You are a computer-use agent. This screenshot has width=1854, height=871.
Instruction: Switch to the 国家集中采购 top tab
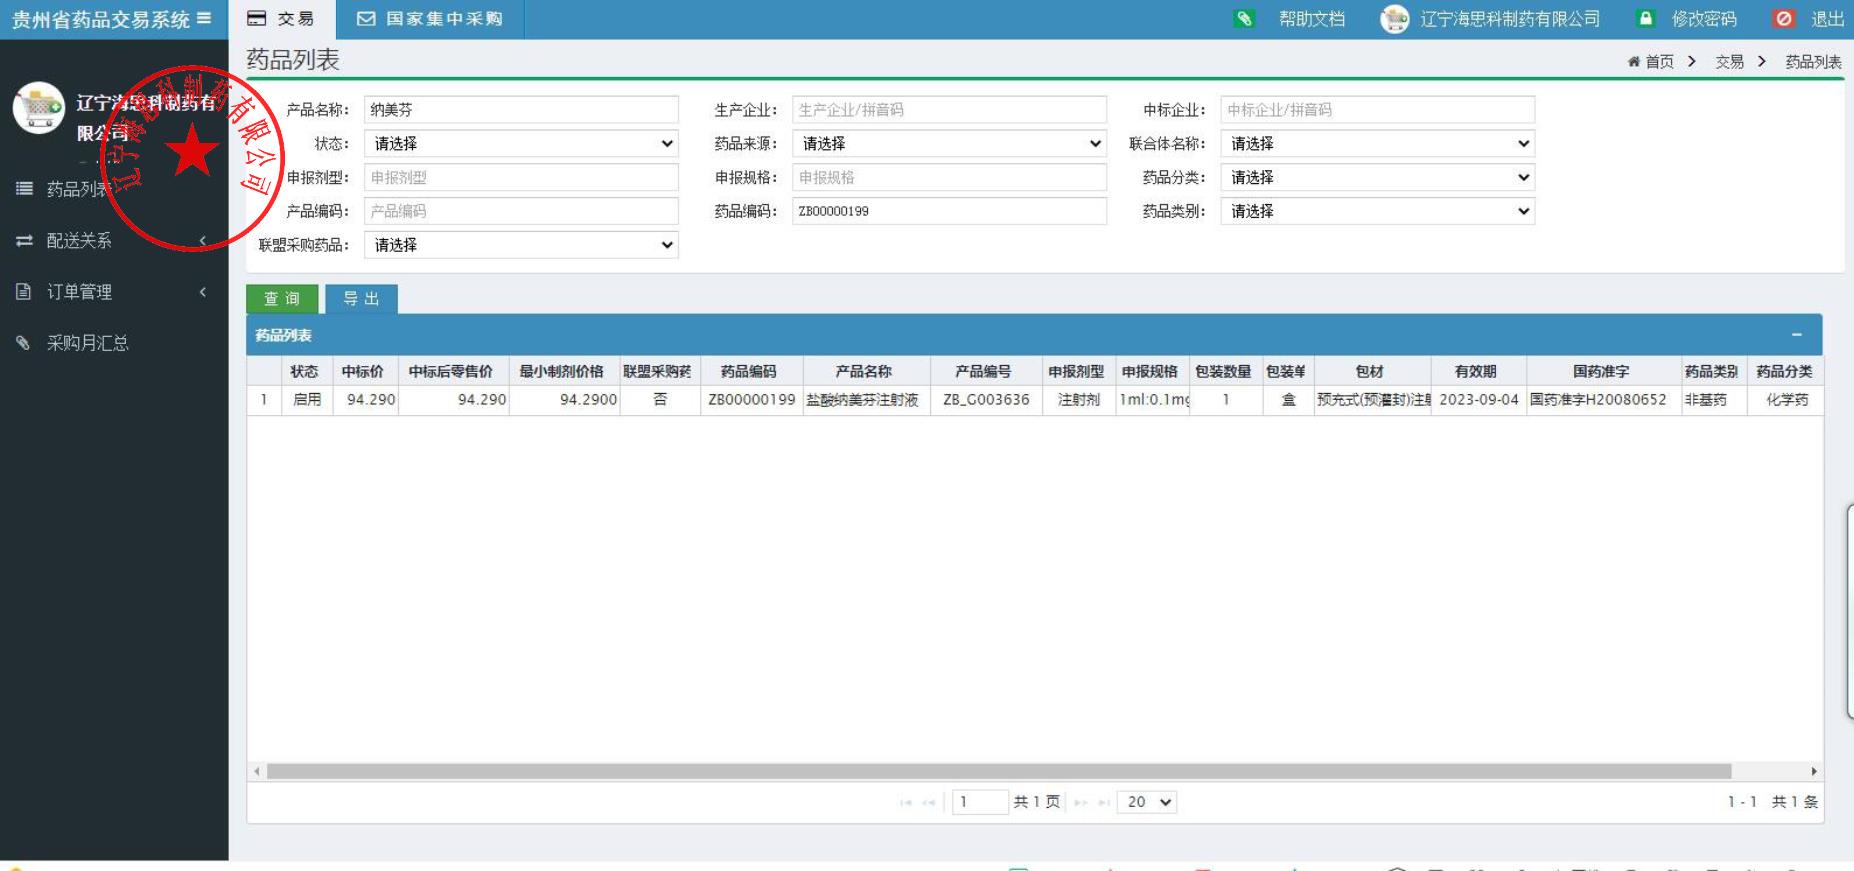[x=430, y=19]
